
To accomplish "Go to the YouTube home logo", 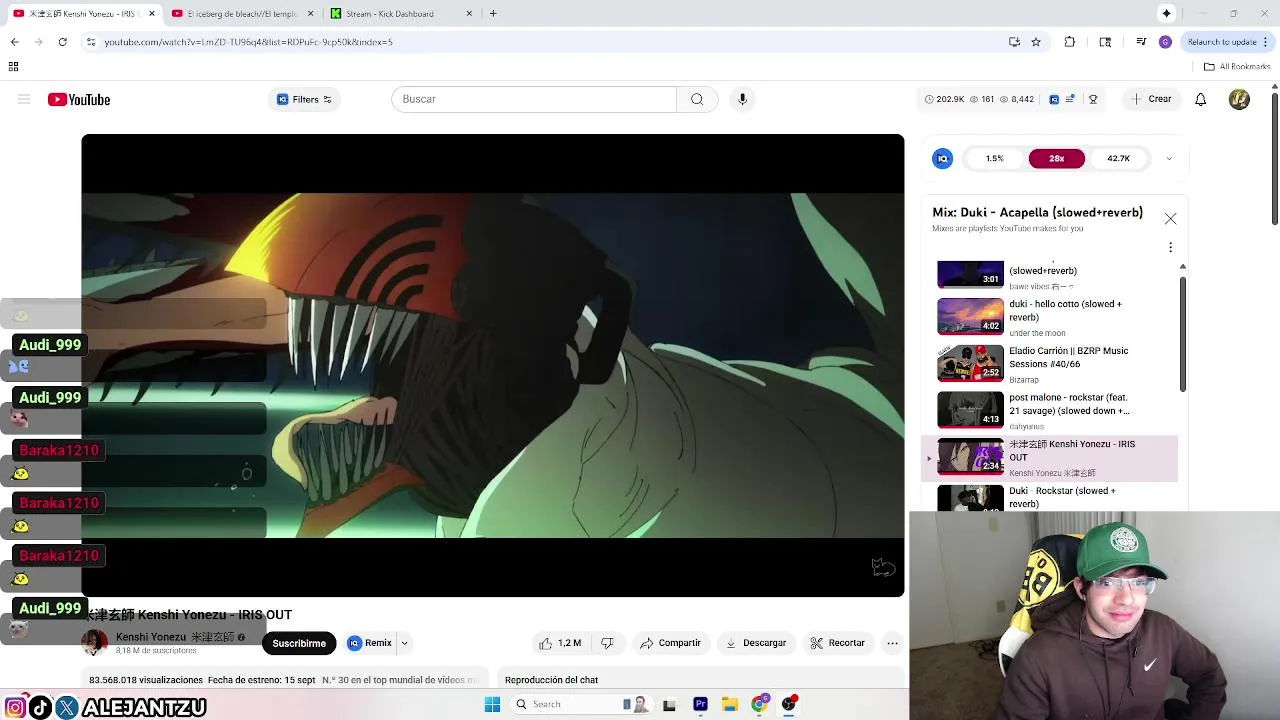I will 79,99.
